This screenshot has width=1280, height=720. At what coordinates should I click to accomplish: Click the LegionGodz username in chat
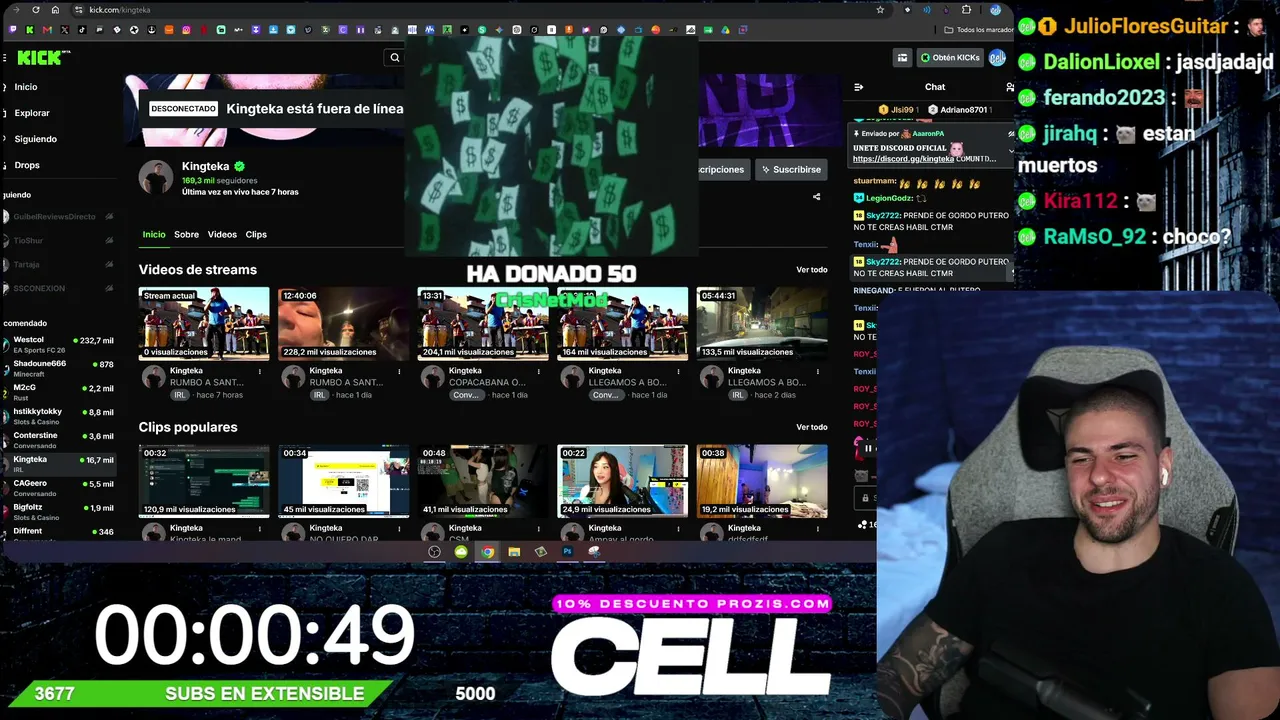coord(889,198)
